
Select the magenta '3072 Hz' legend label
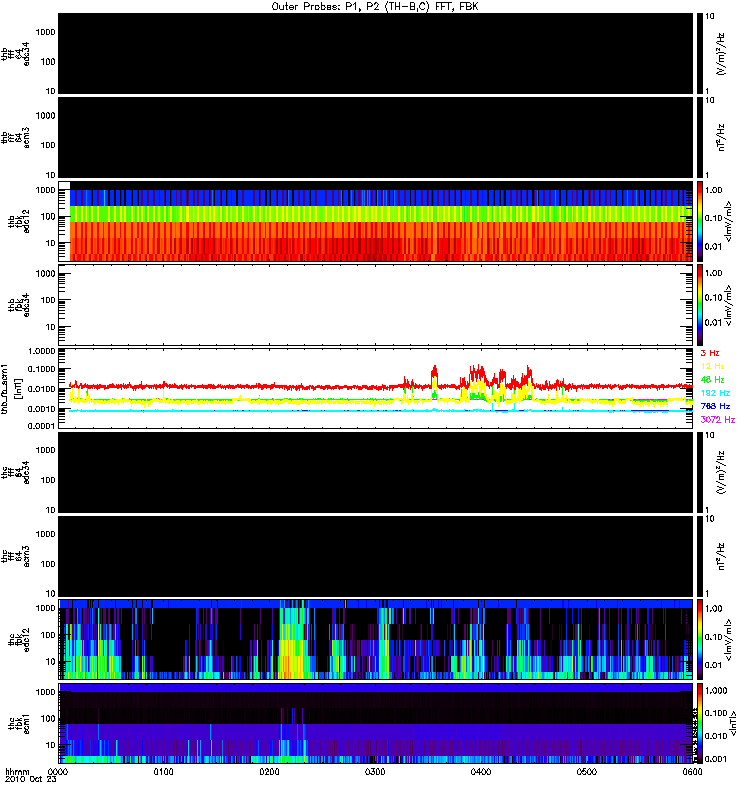tap(717, 419)
